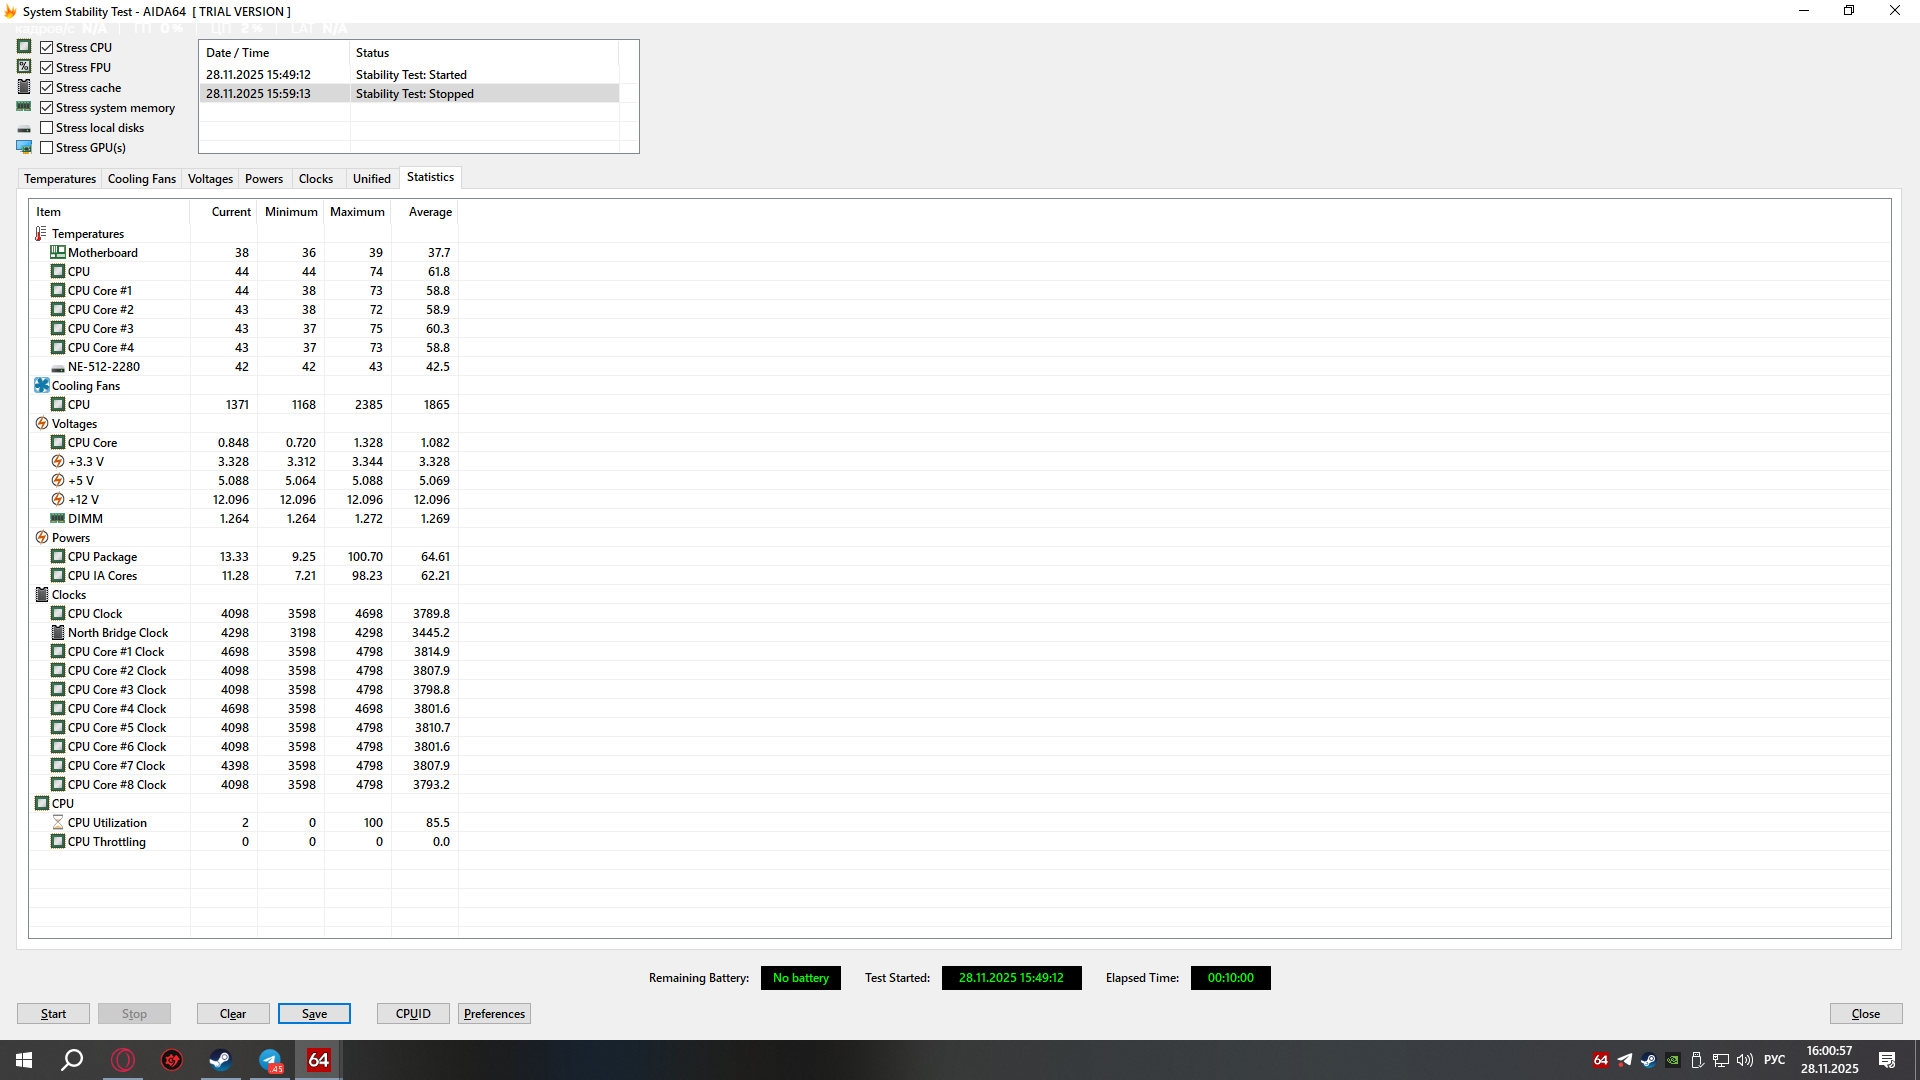Screen dimensions: 1920x1080
Task: Click the Stress GPU(s) icon in the sidebar
Action: coord(24,146)
